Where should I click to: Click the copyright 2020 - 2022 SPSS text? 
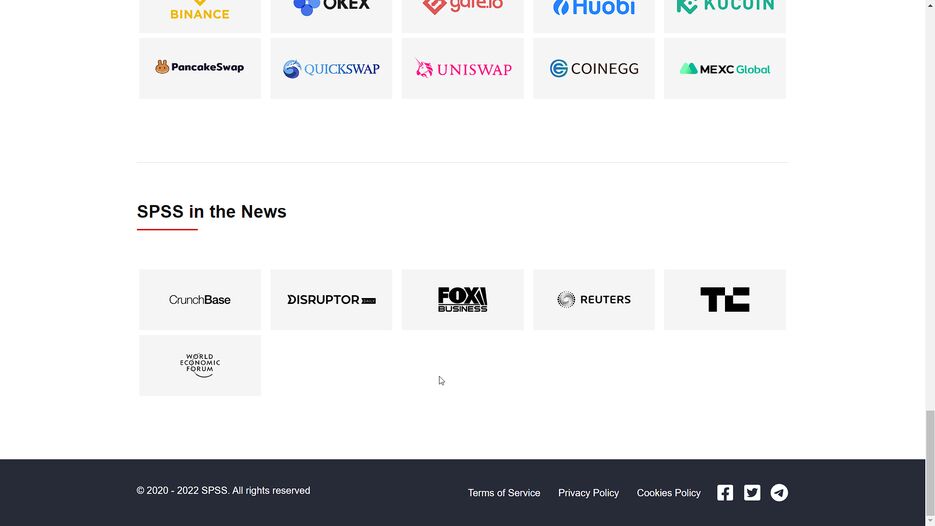223,490
